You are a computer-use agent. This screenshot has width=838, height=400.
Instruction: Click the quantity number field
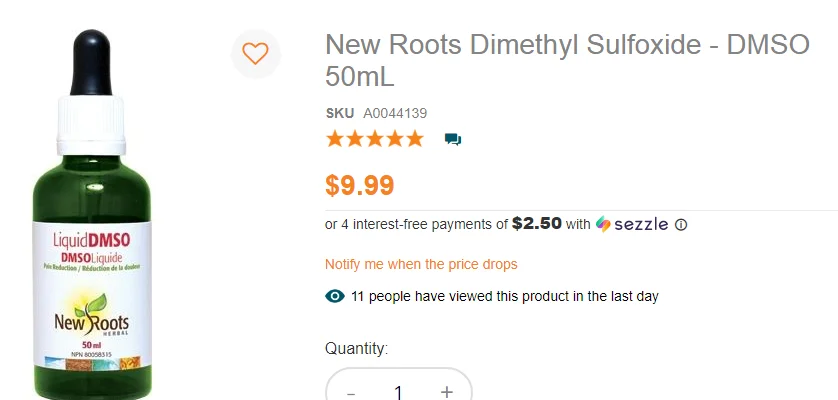click(x=398, y=392)
